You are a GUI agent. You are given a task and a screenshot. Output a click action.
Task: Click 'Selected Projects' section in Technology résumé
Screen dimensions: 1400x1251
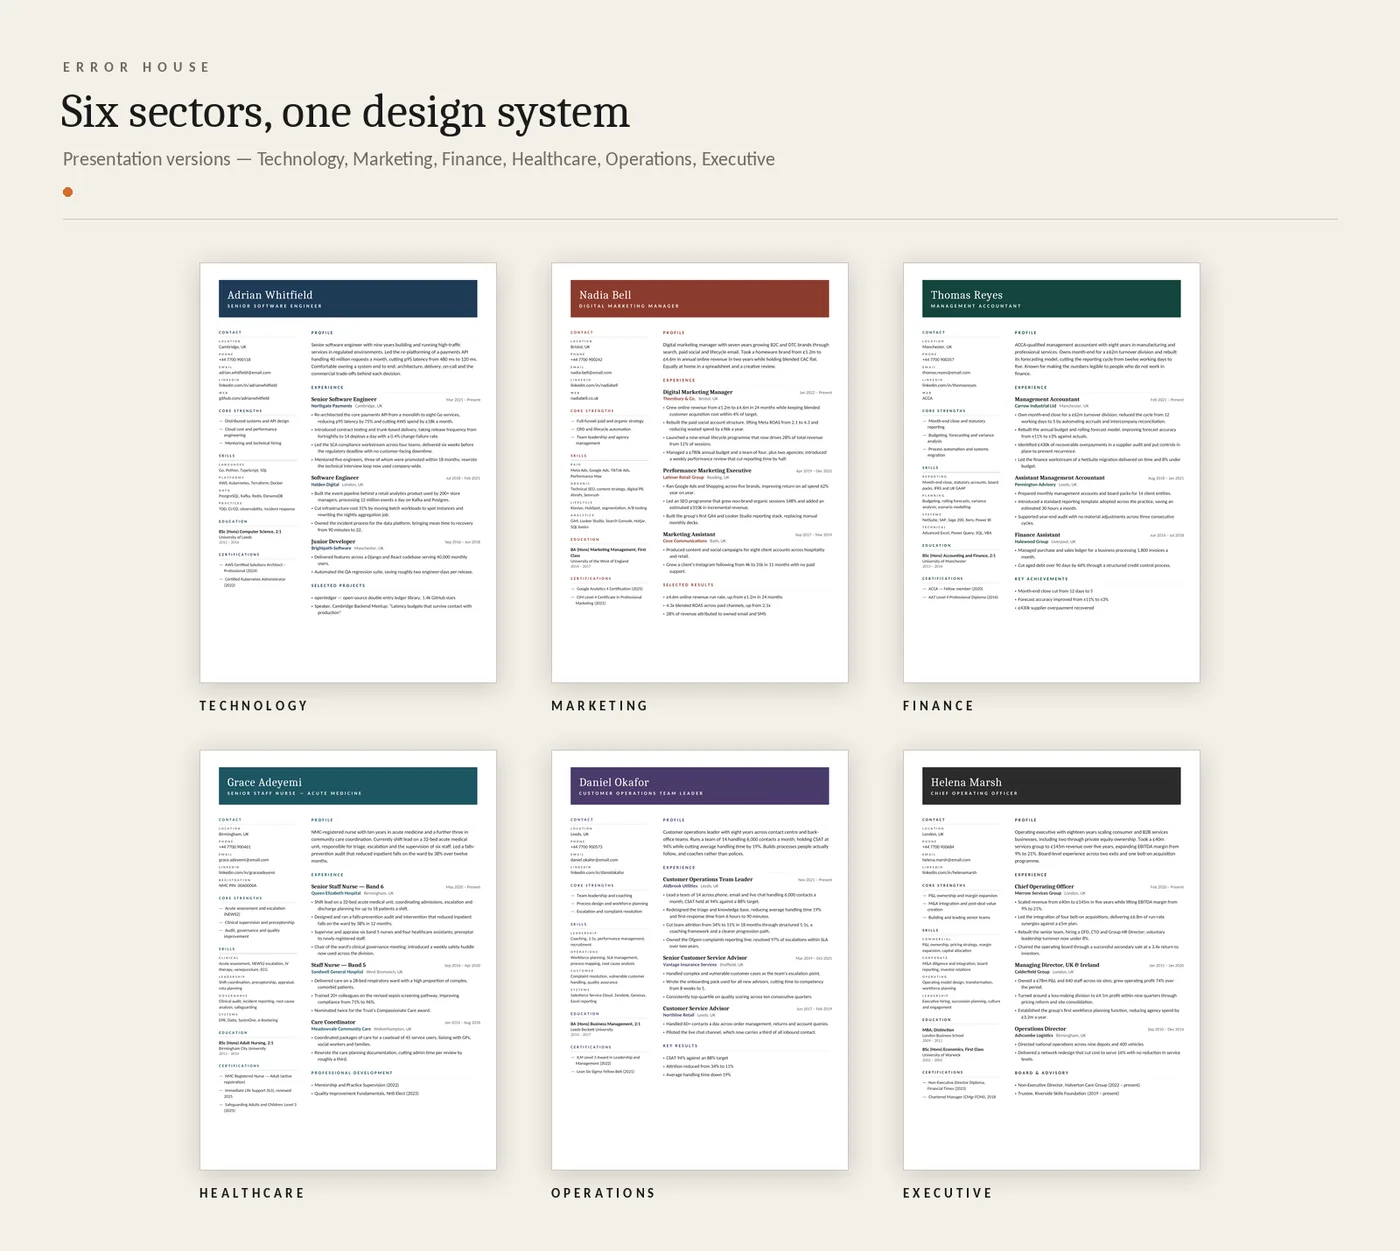338,586
